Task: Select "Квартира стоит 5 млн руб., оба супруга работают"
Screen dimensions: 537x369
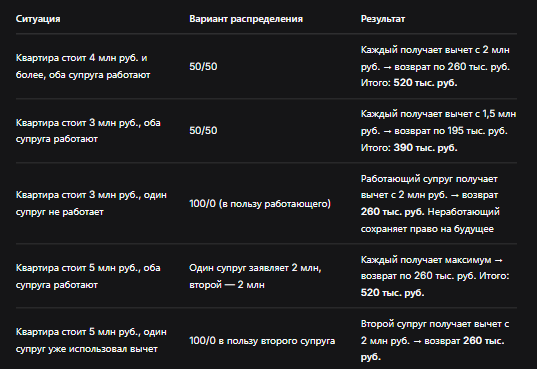Action: click(88, 276)
